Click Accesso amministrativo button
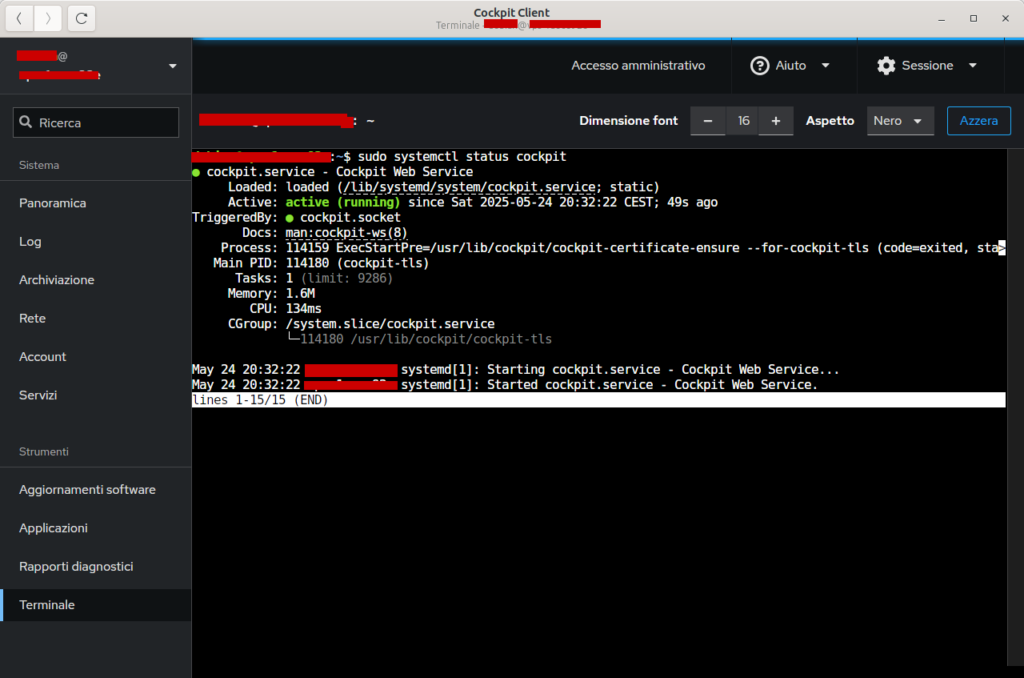Image resolution: width=1024 pixels, height=678 pixels. coord(638,65)
